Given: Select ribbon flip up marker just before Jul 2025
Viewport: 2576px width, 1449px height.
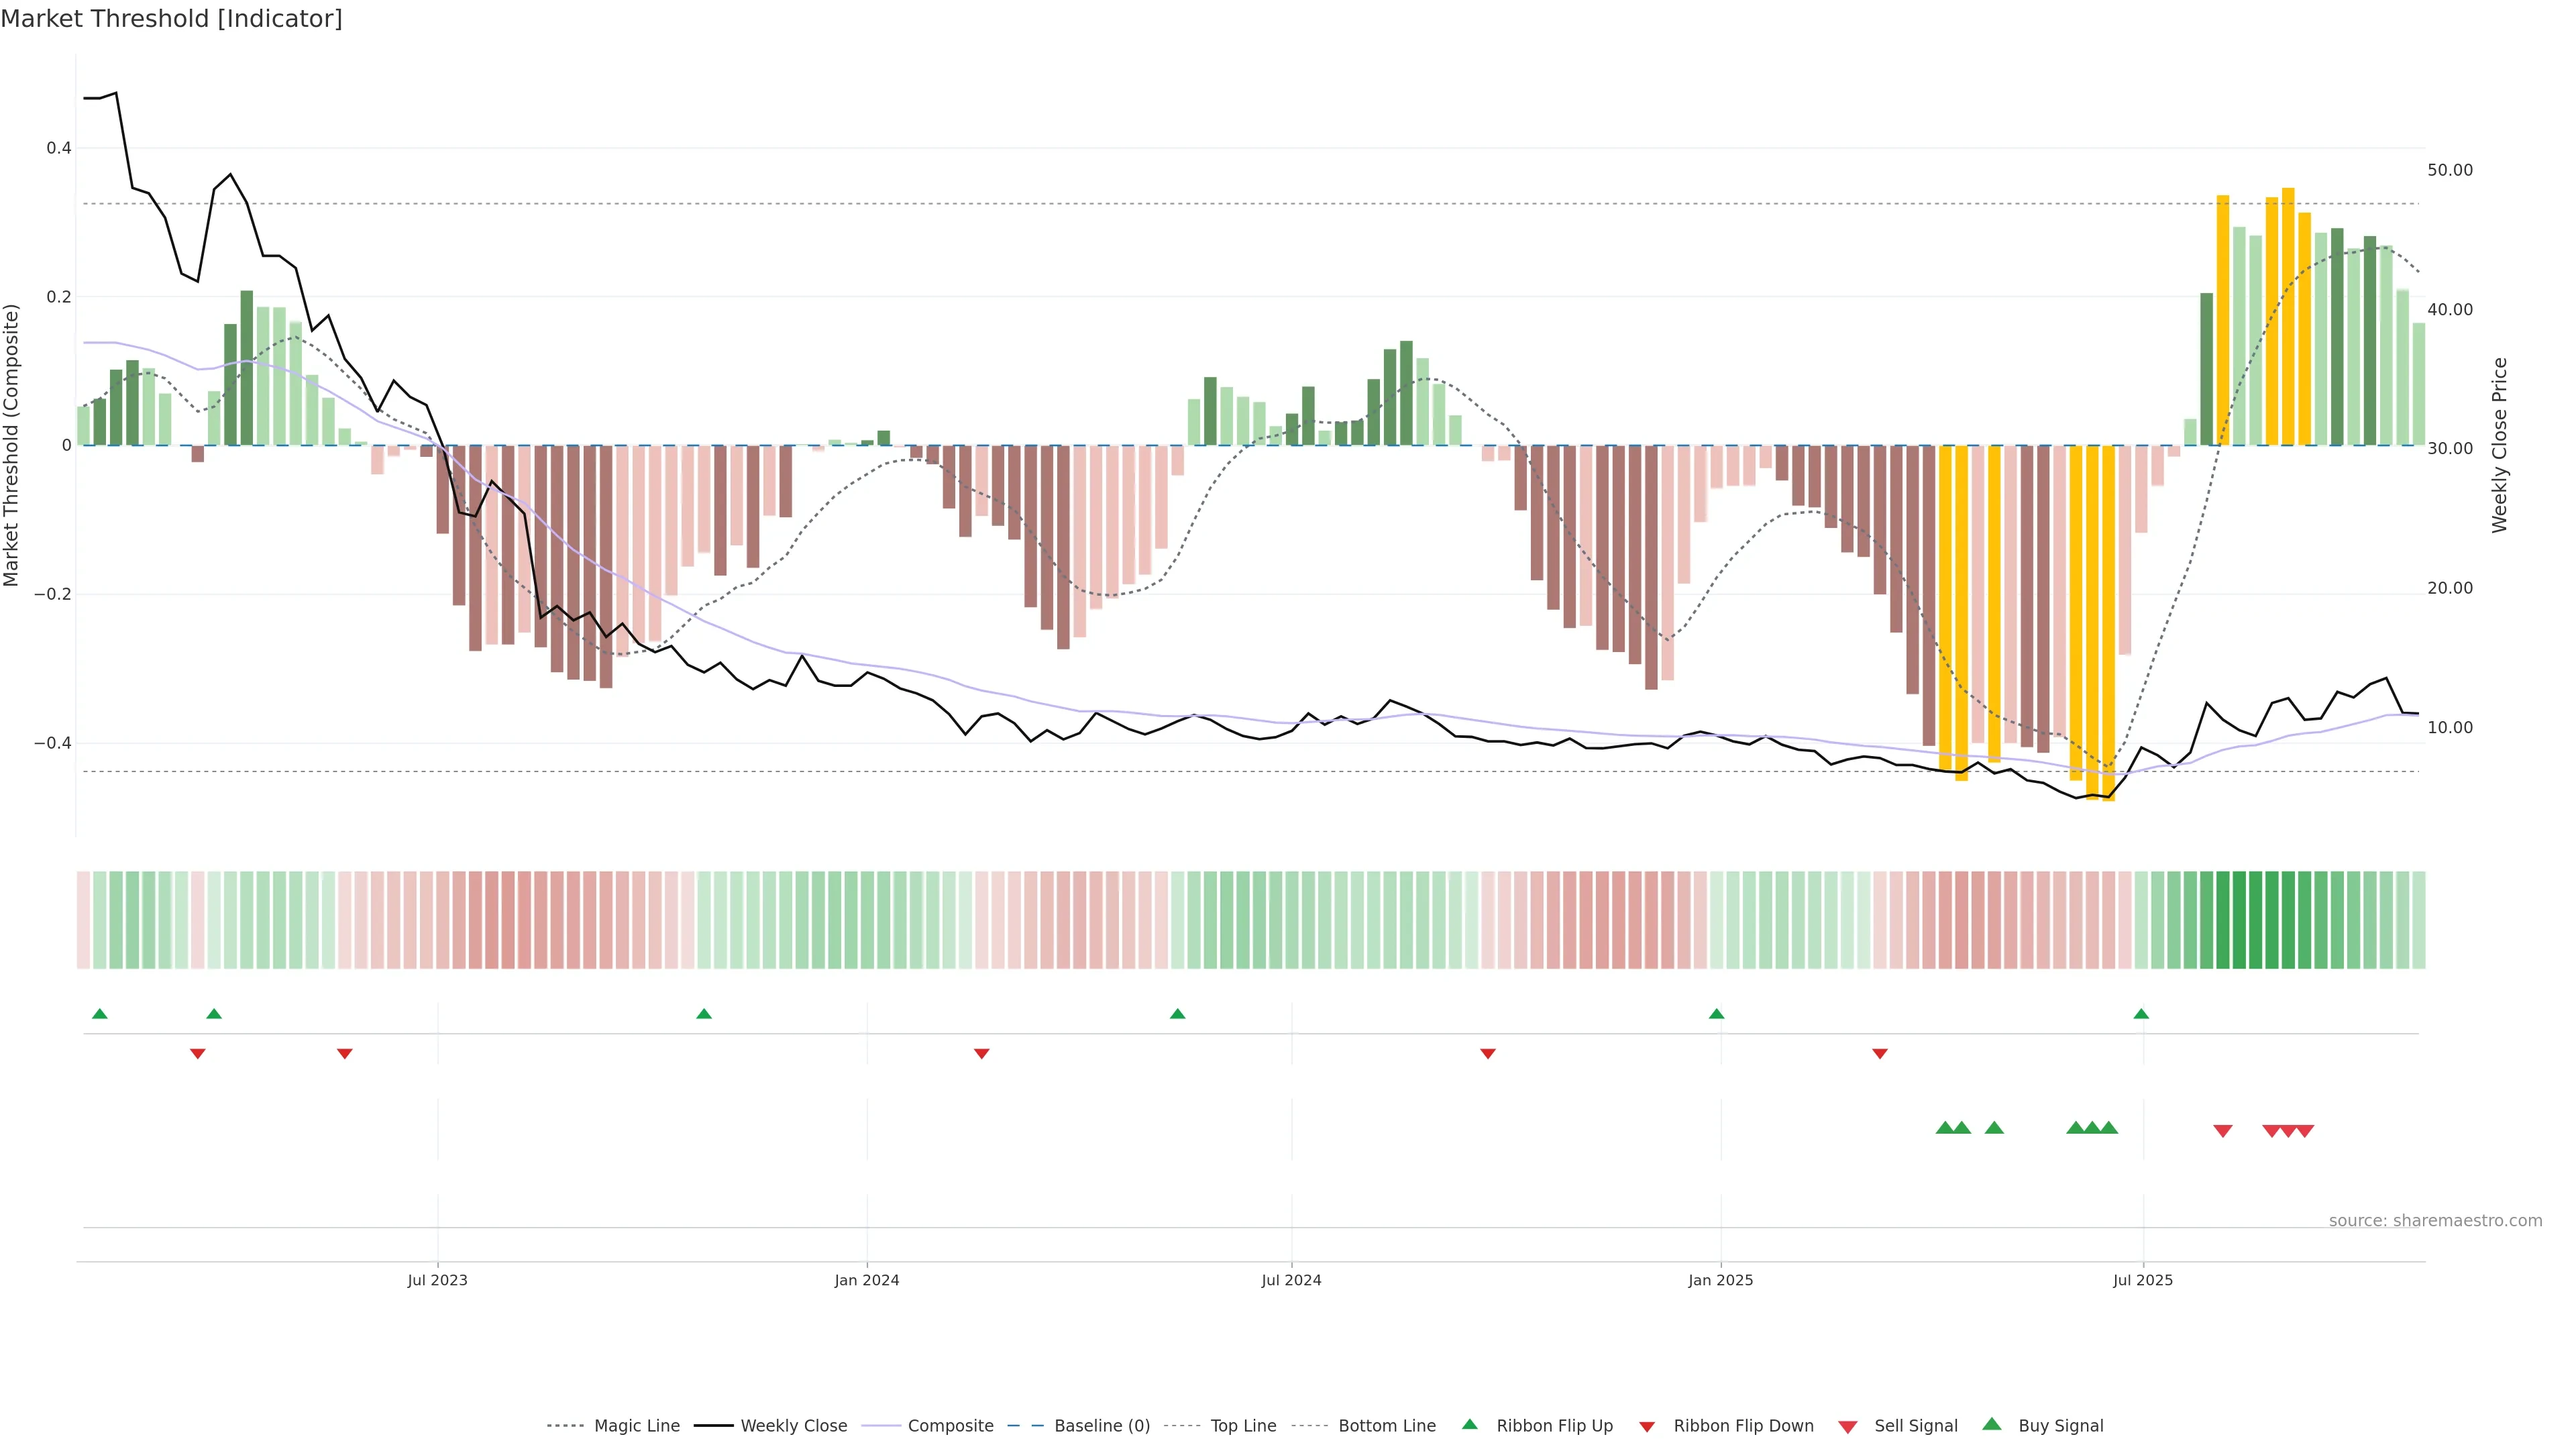Looking at the screenshot, I should coord(2141,1014).
